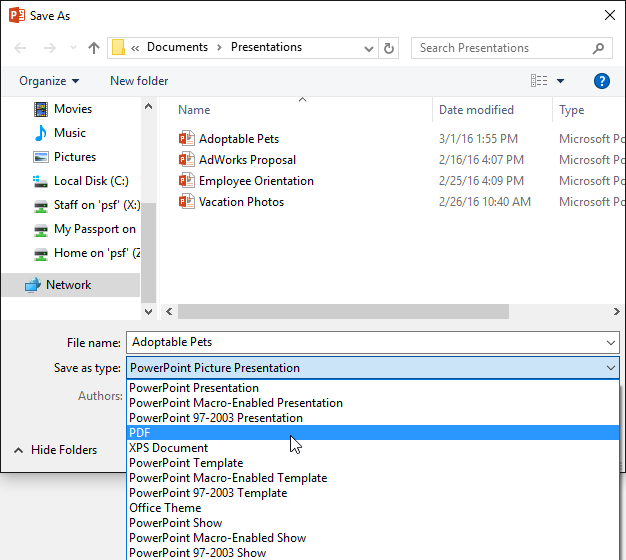Collapse the Save as type dropdown
Screen dimensions: 626x560
coord(610,368)
